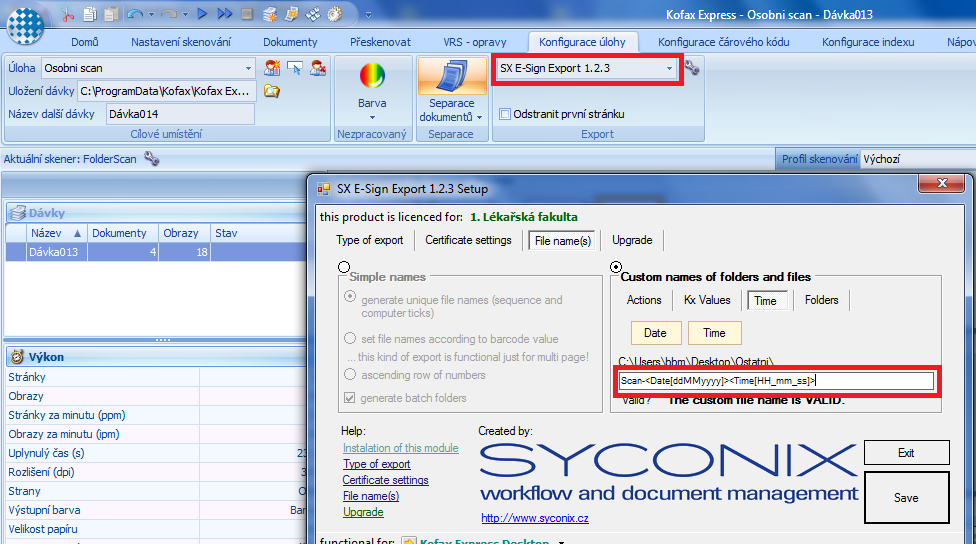
Task: Click the Stop square icon
Action: click(247, 14)
